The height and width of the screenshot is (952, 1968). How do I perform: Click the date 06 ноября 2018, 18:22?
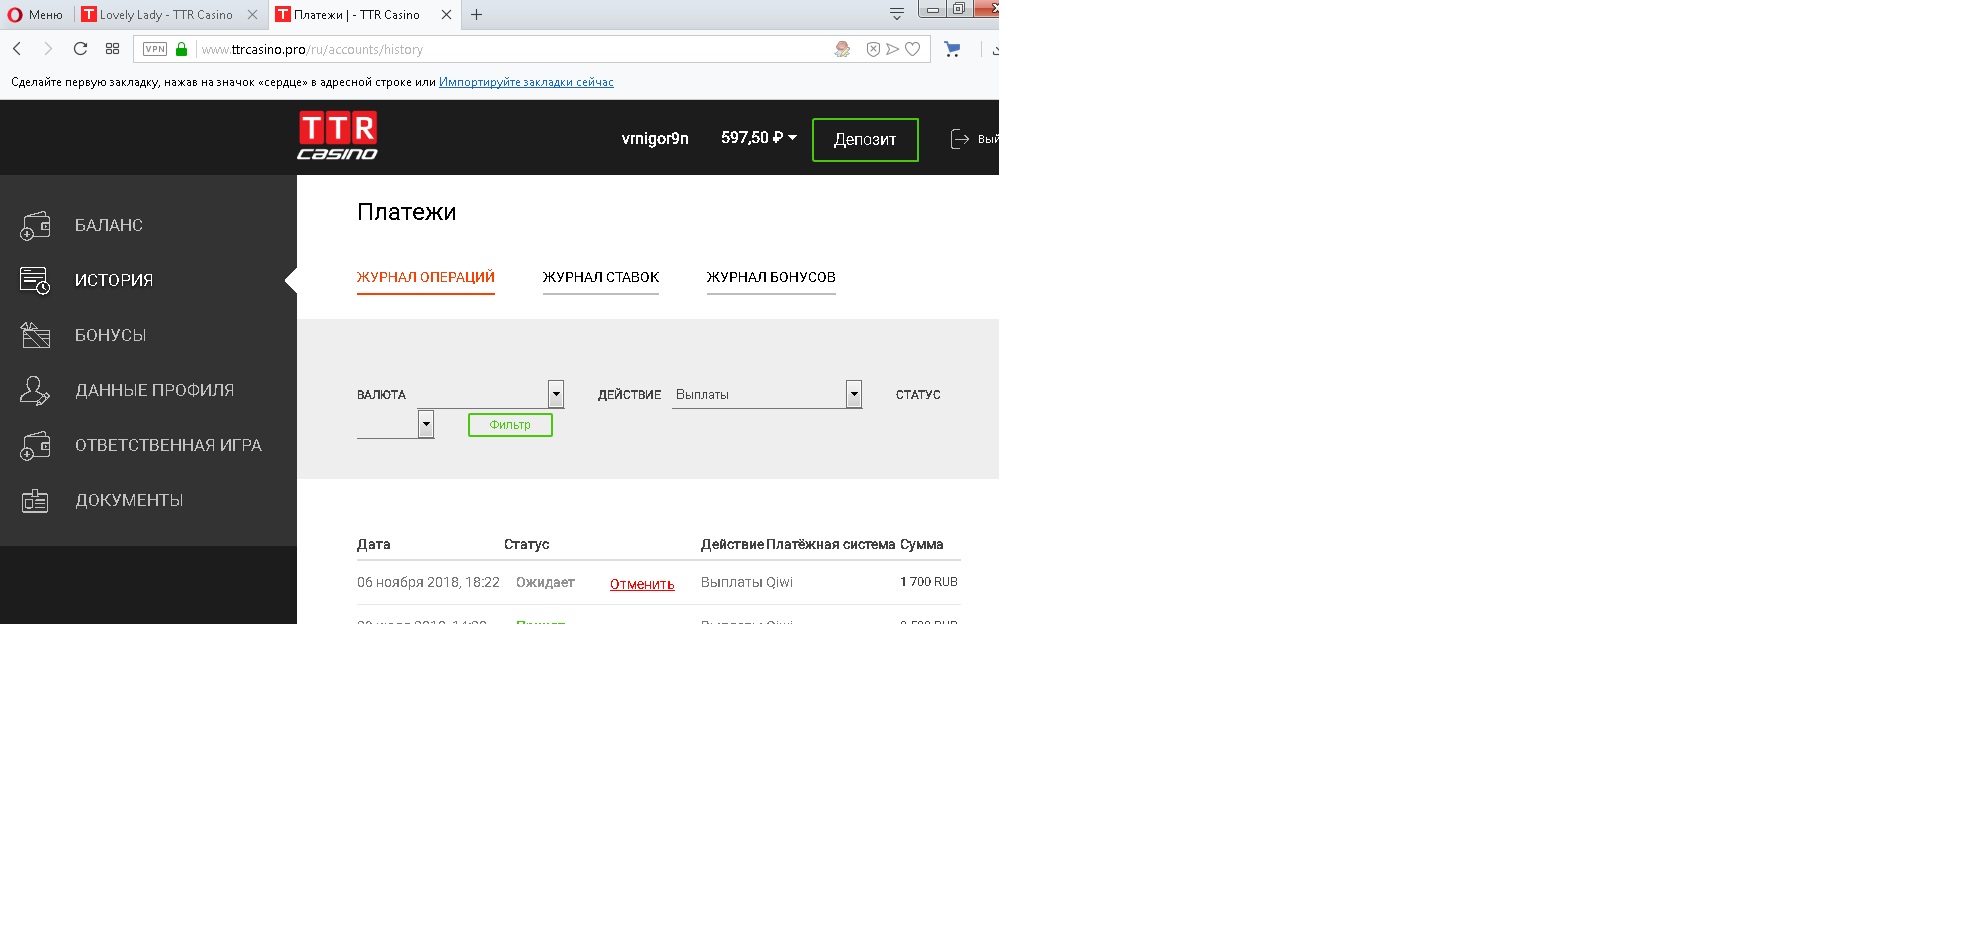[428, 583]
